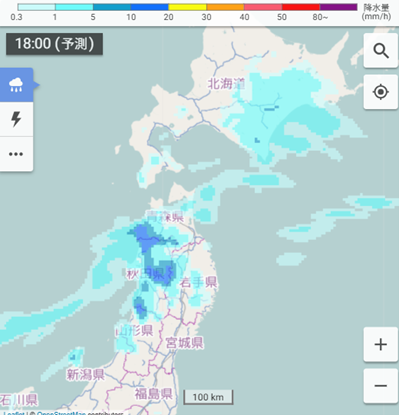Click the yellow 20-30 legend swatch

click(x=187, y=7)
